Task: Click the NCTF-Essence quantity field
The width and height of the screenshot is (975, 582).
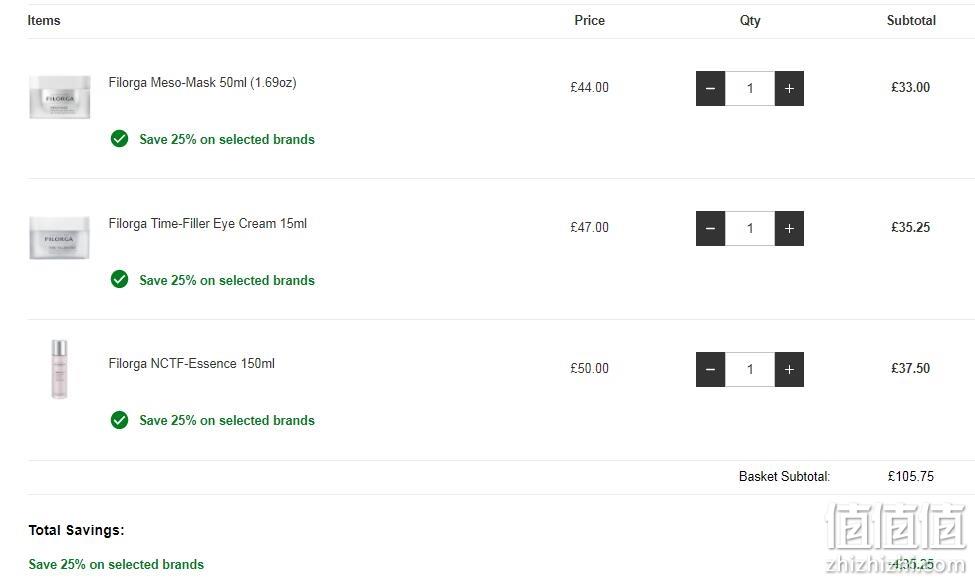Action: [750, 369]
